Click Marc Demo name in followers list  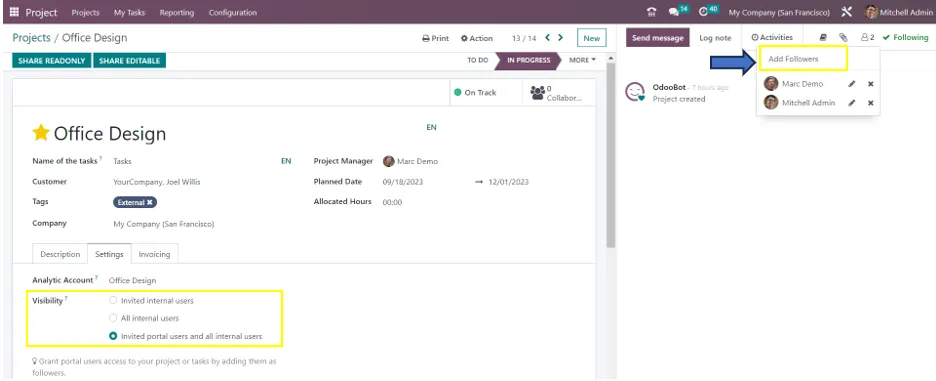click(x=802, y=84)
